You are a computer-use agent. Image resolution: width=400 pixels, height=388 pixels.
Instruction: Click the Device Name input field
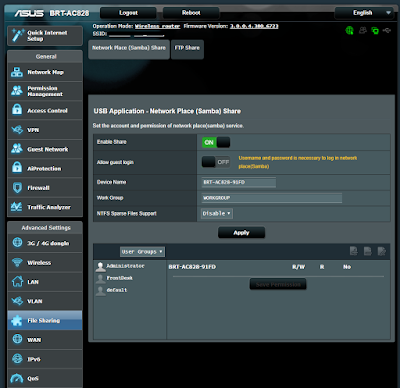coord(239,182)
